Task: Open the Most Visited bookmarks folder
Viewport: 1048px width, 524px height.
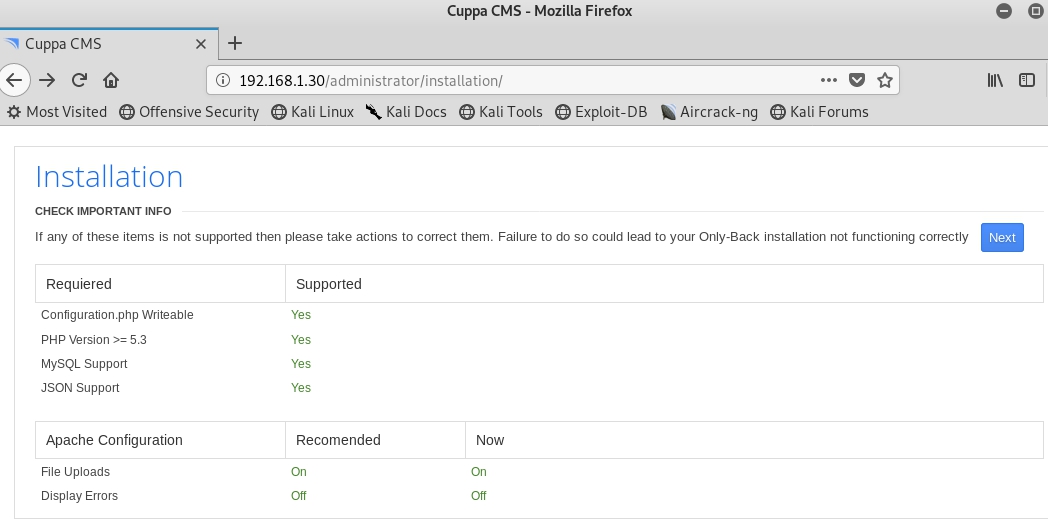Action: tap(57, 112)
